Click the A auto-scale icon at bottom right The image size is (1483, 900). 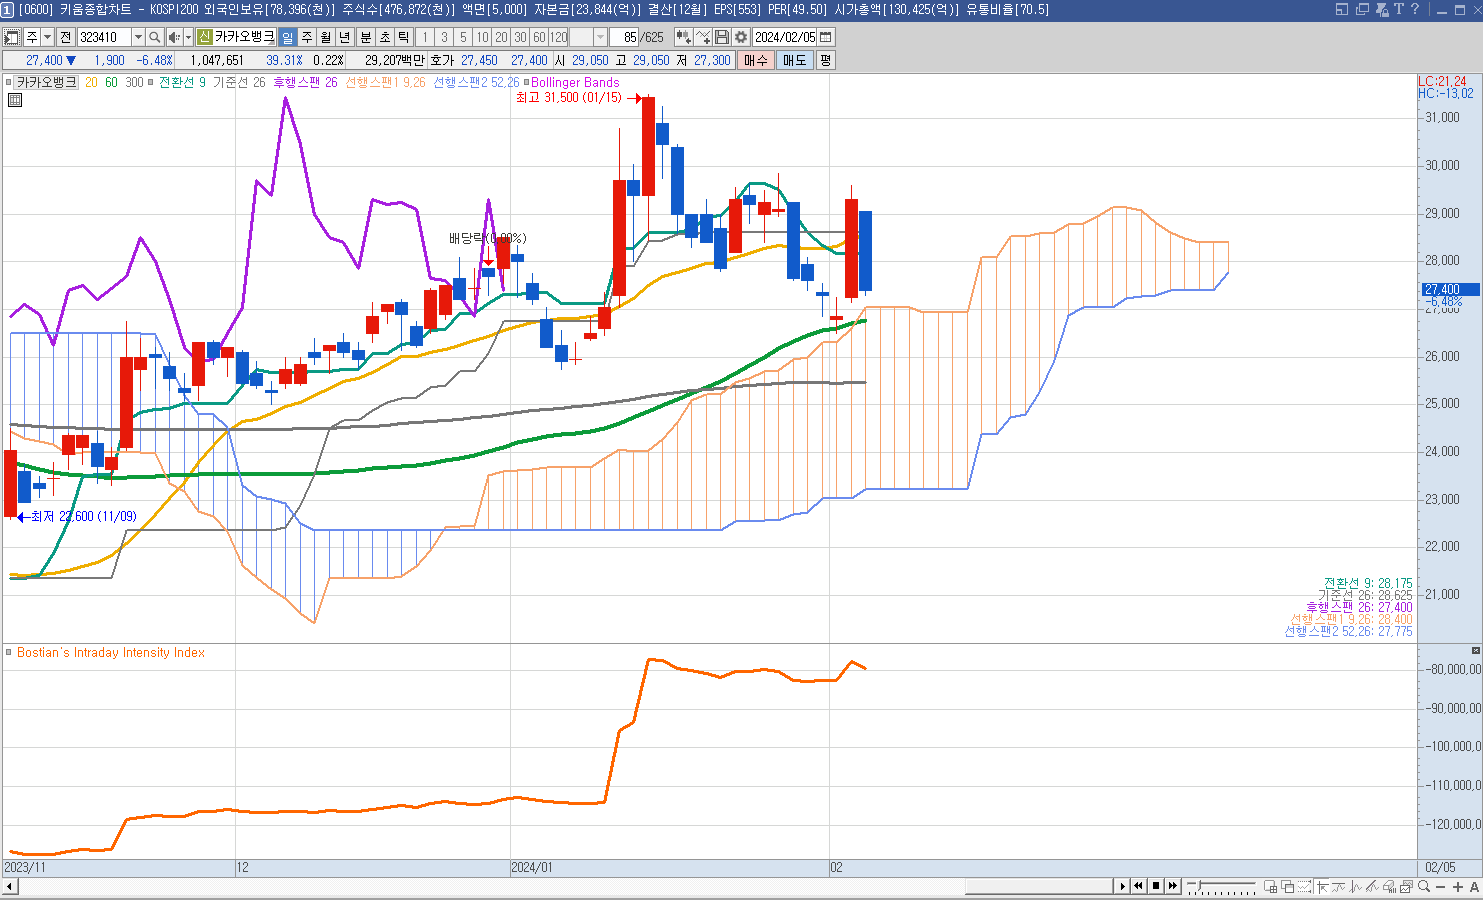coord(1474,886)
